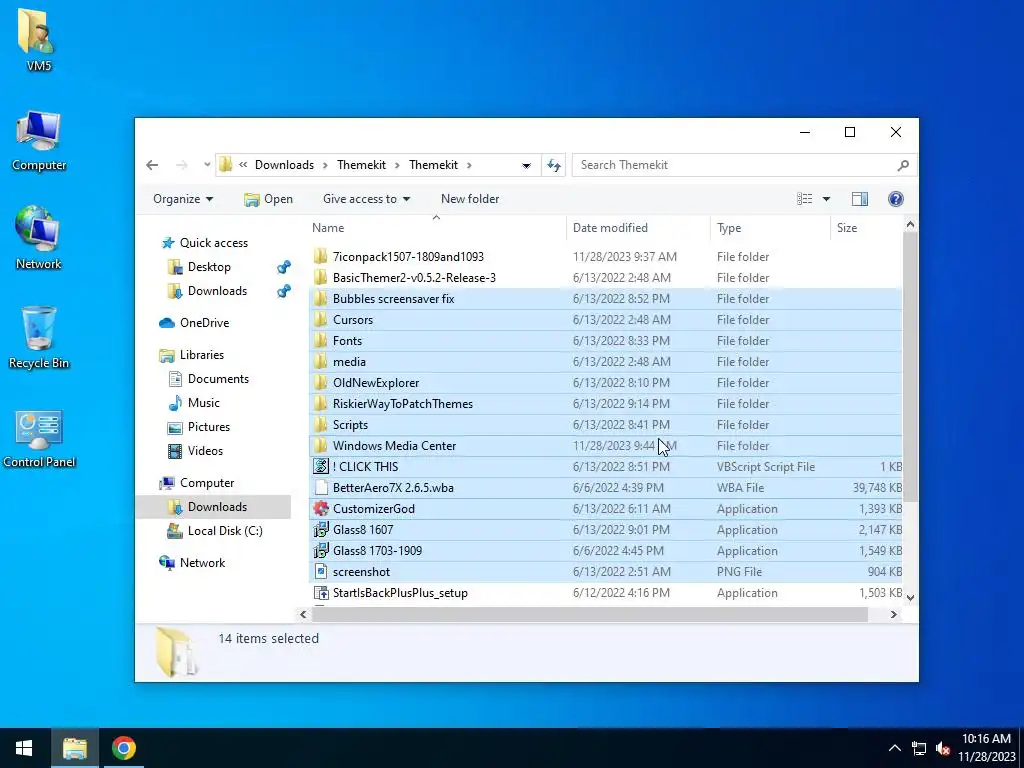
Task: Select the Network desktop icon
Action: point(38,238)
